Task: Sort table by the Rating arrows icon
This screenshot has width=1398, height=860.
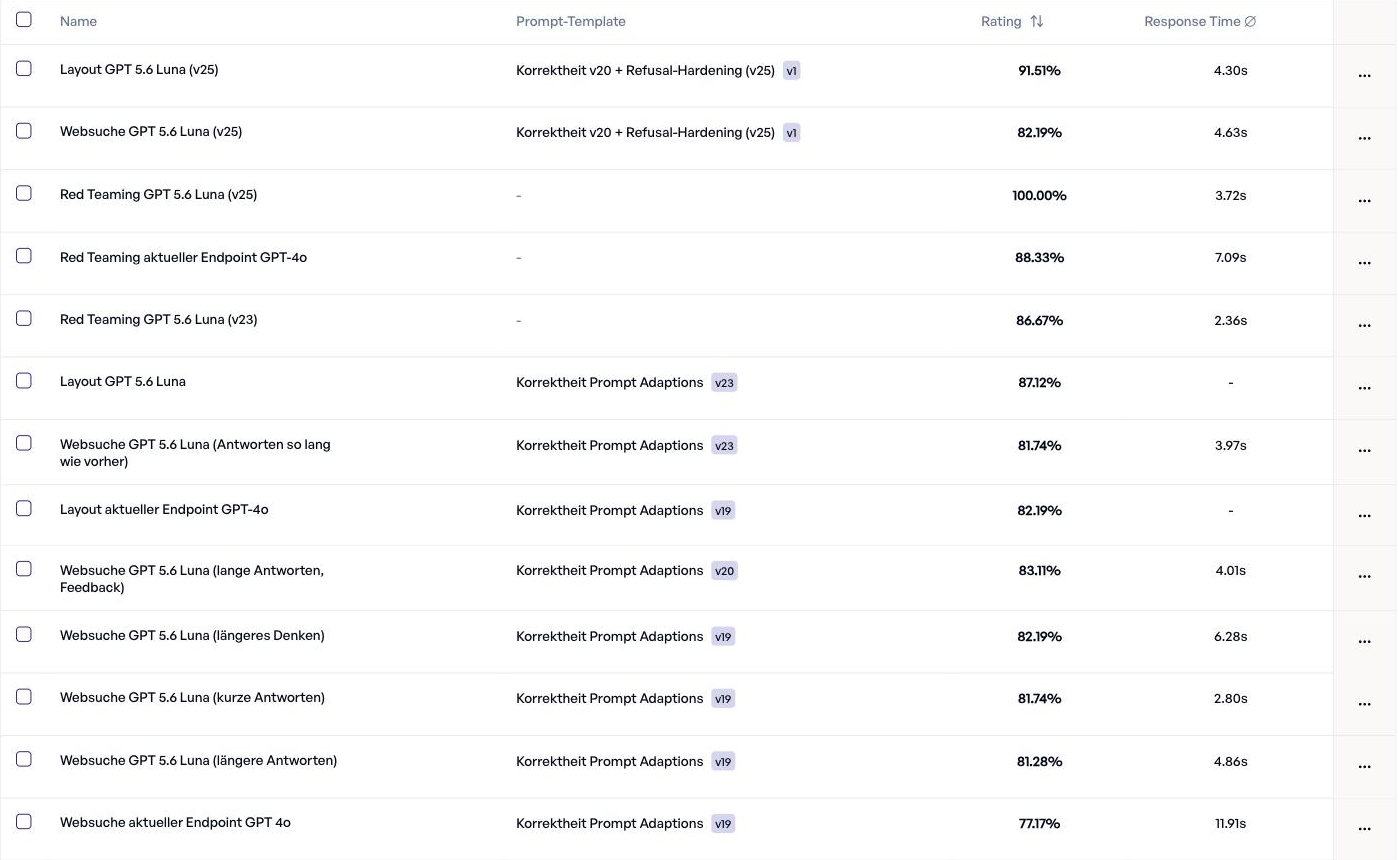Action: (1037, 21)
